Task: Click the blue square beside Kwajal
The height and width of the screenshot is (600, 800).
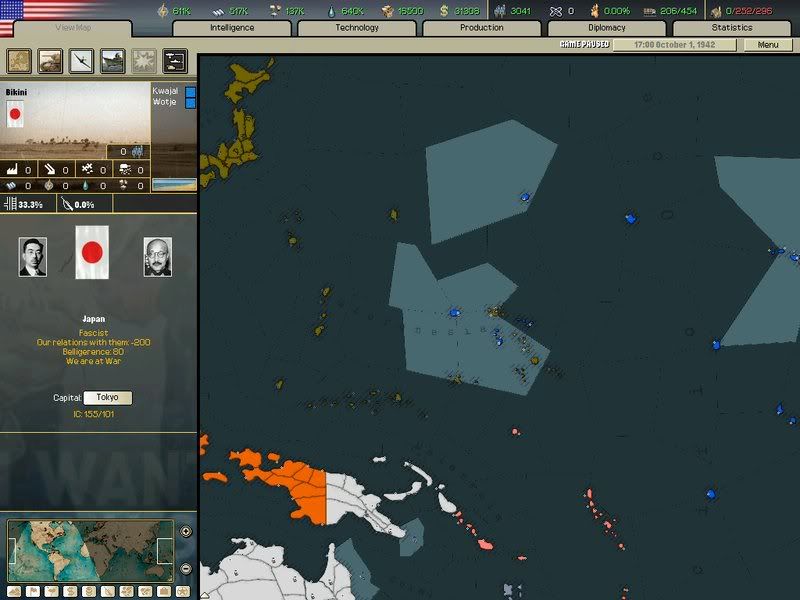Action: coord(191,92)
